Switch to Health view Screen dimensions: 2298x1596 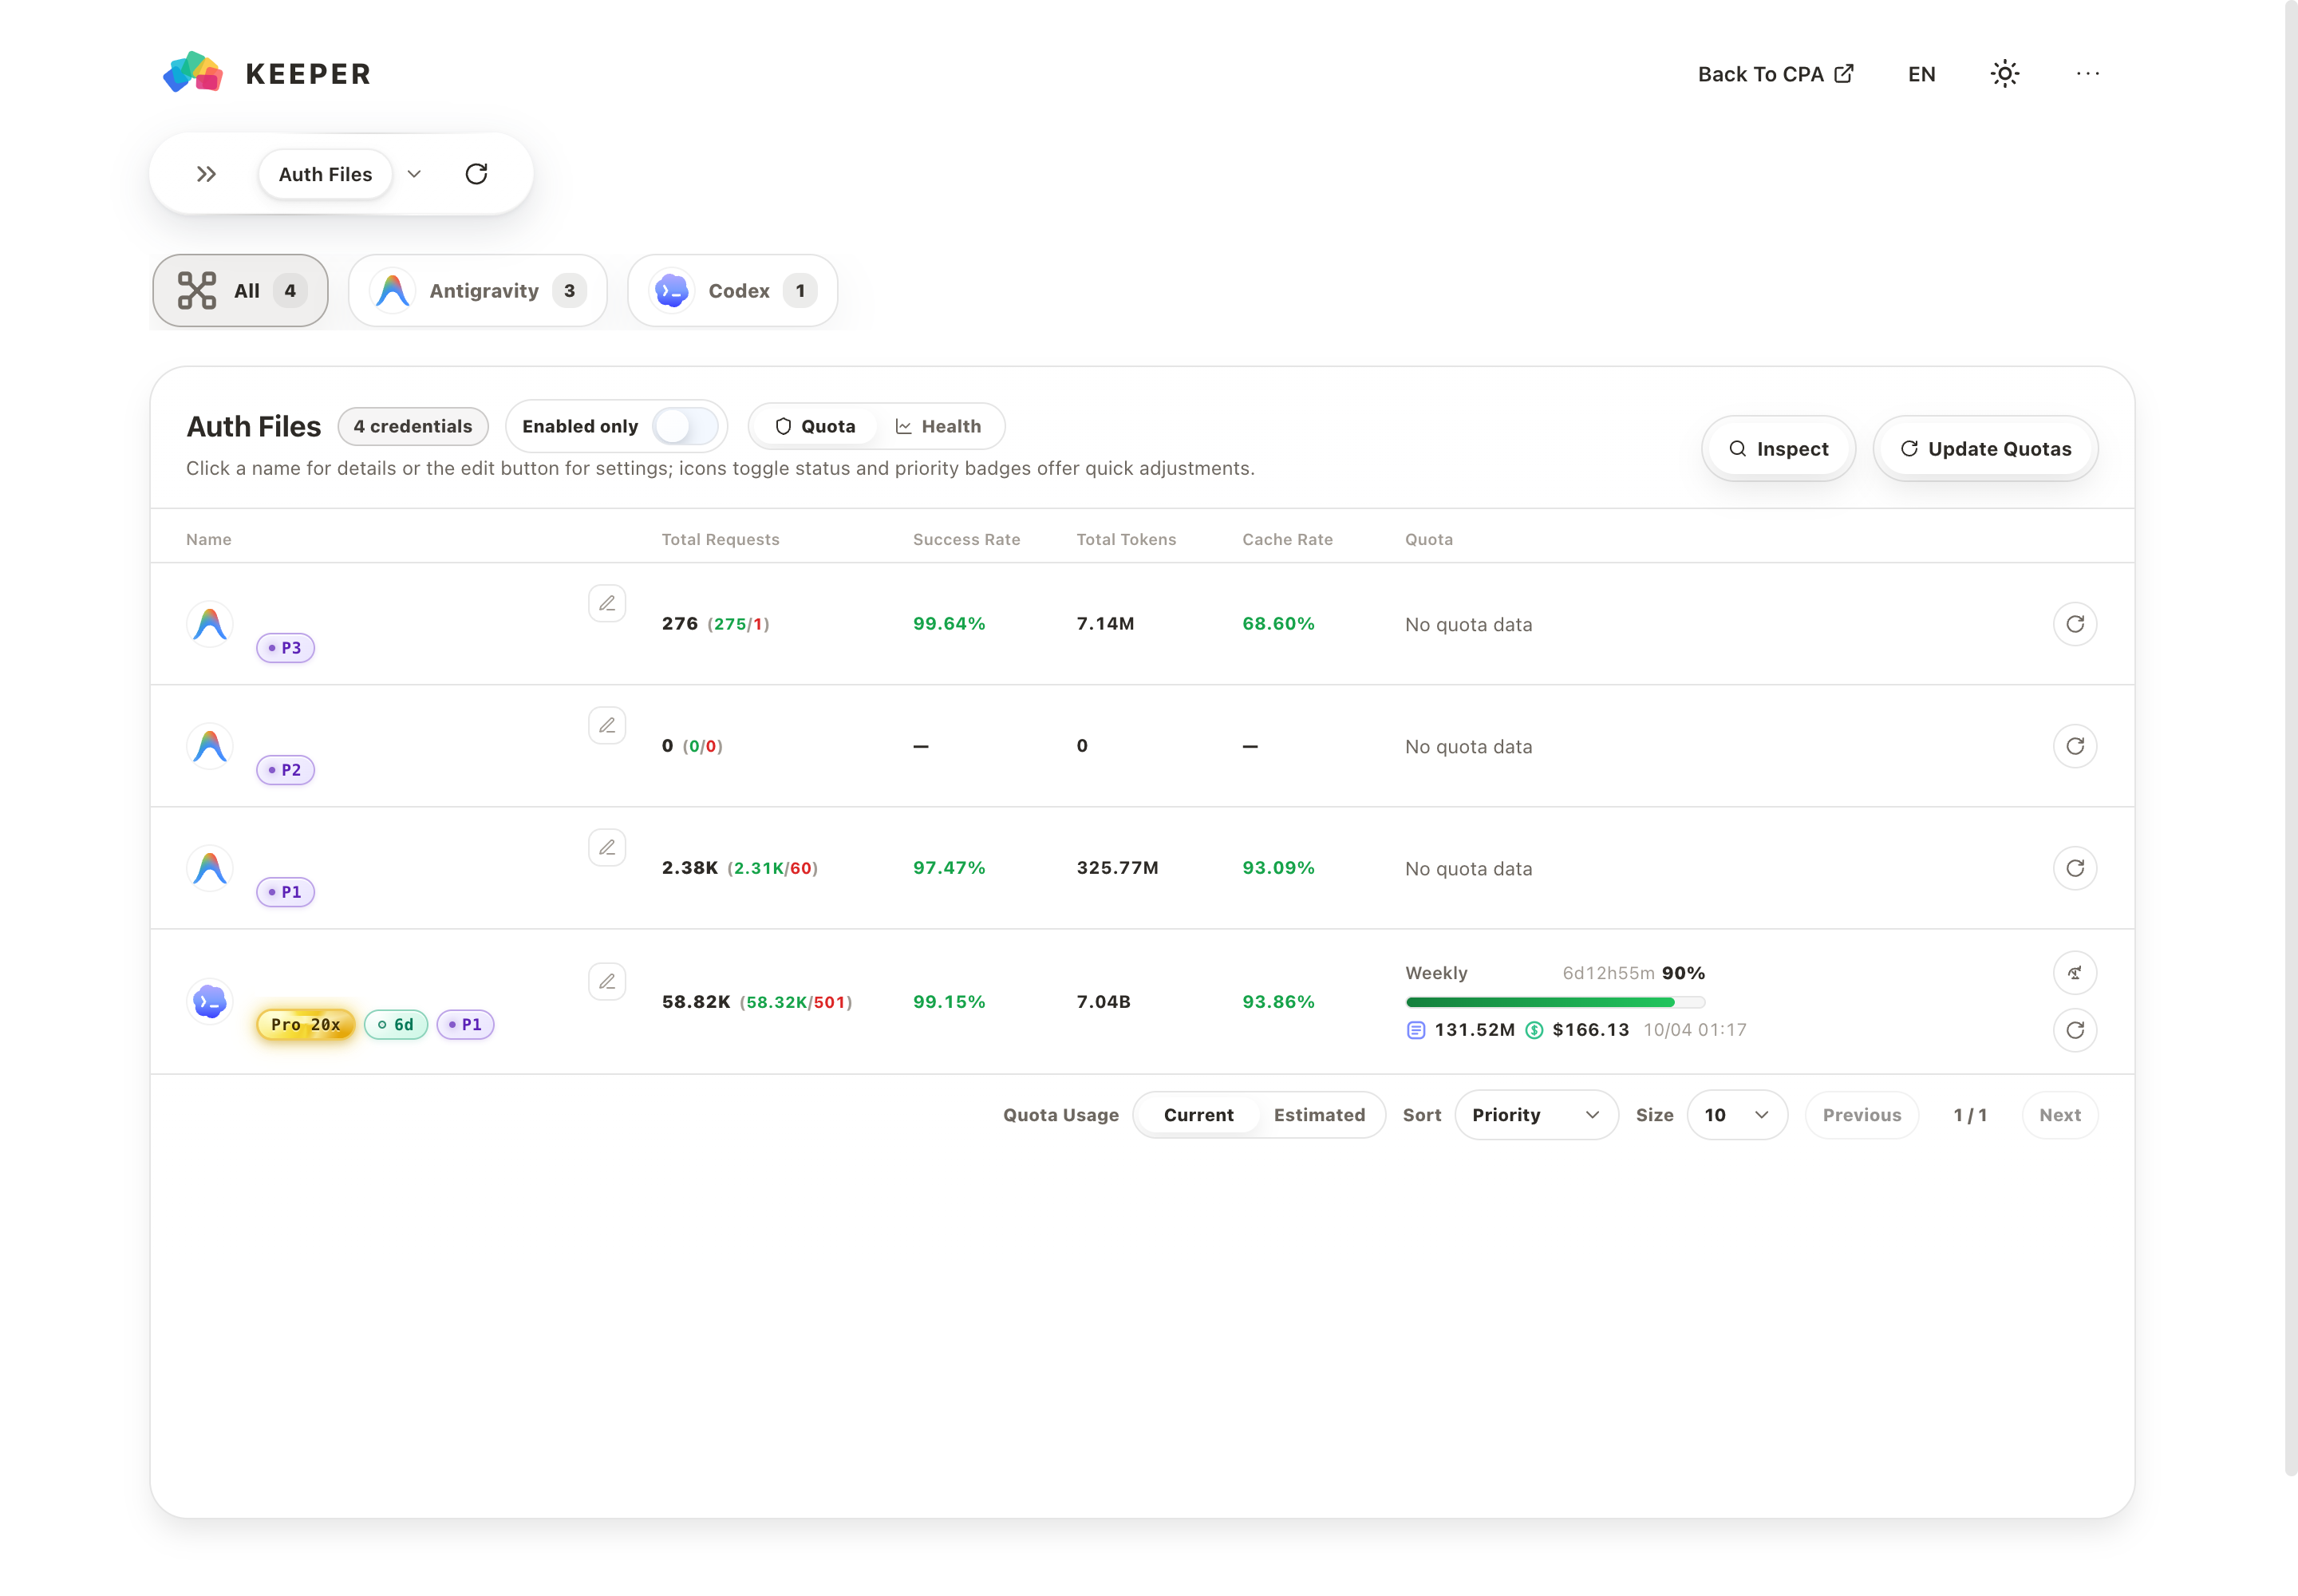point(938,426)
